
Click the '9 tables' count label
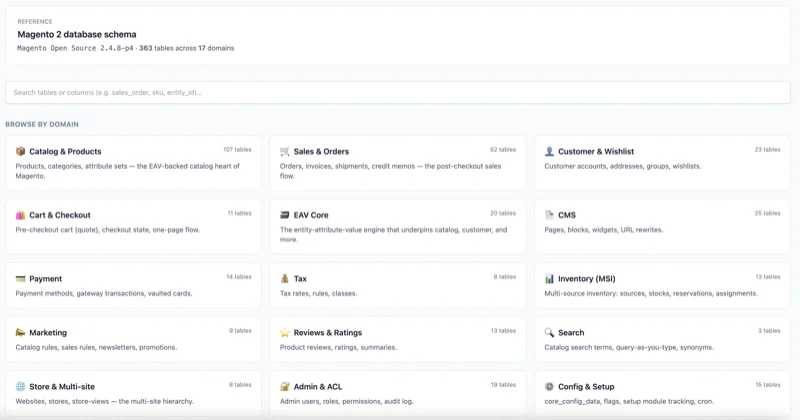pyautogui.click(x=240, y=331)
